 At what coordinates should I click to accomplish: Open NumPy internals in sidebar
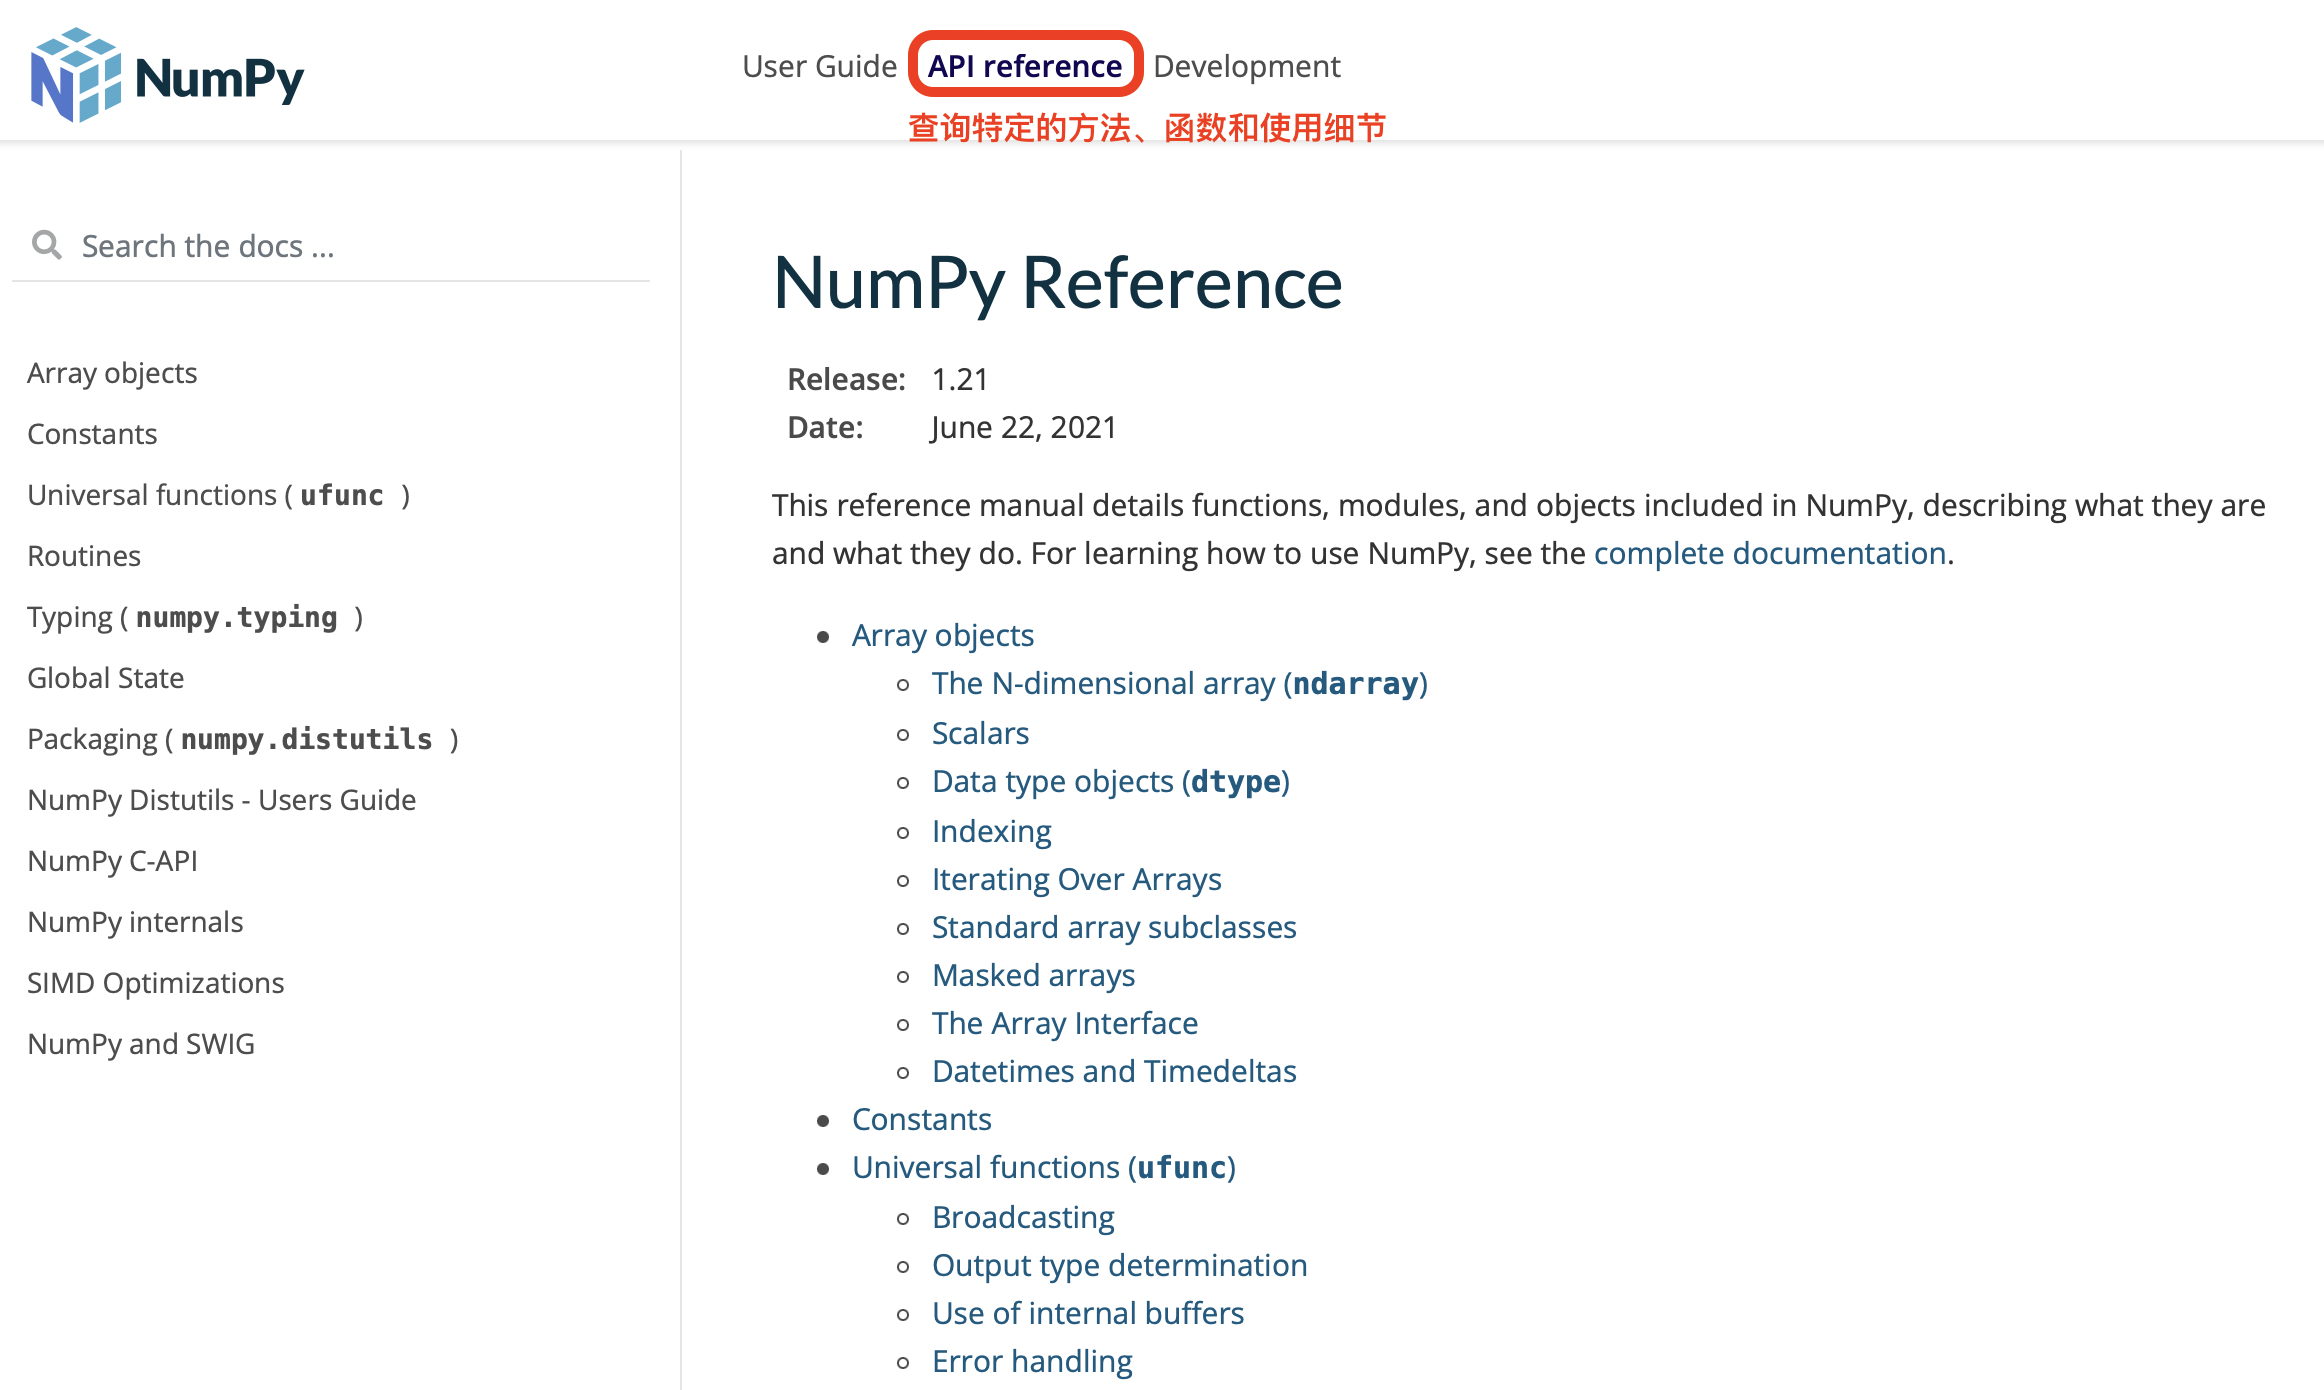coord(135,922)
